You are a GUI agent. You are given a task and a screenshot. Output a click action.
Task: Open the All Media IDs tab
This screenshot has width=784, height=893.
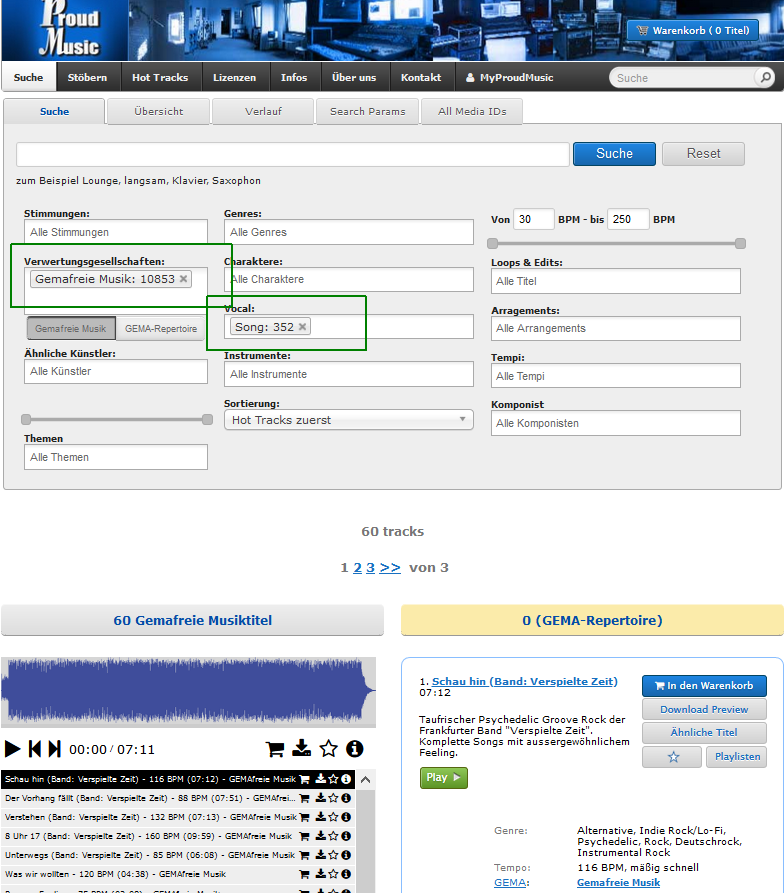pos(472,112)
